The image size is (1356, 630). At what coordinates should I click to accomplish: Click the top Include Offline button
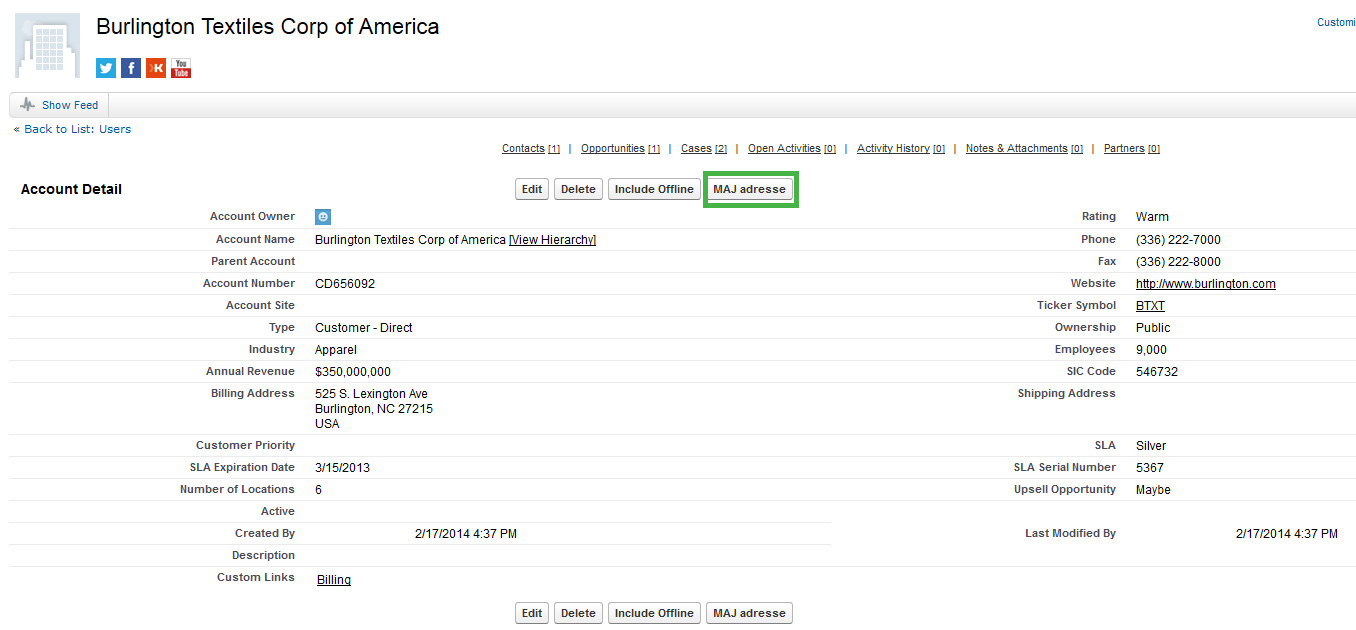tap(654, 189)
